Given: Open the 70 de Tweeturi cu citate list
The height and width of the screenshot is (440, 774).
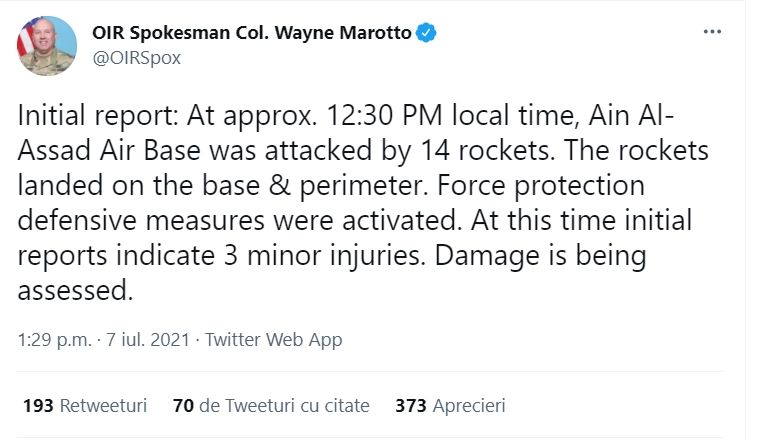Looking at the screenshot, I should (x=270, y=405).
